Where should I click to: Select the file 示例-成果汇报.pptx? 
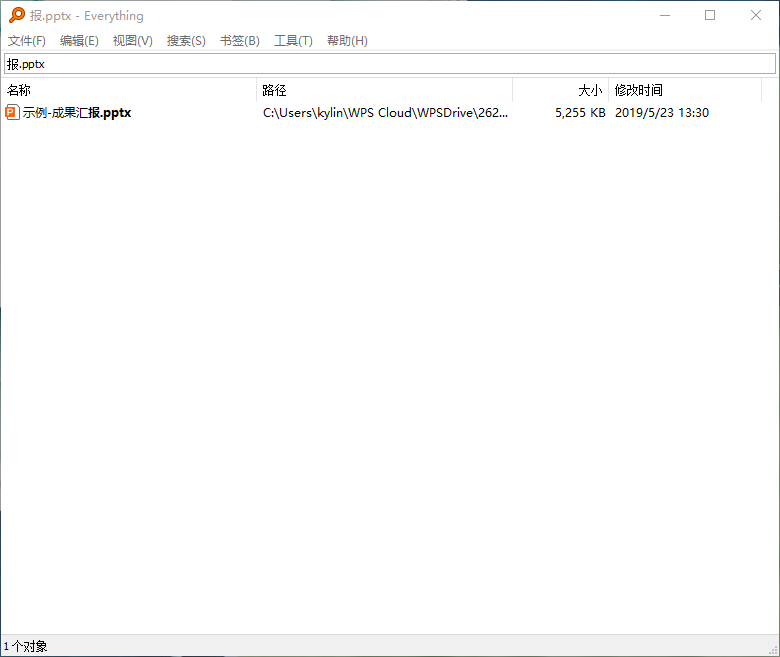77,113
